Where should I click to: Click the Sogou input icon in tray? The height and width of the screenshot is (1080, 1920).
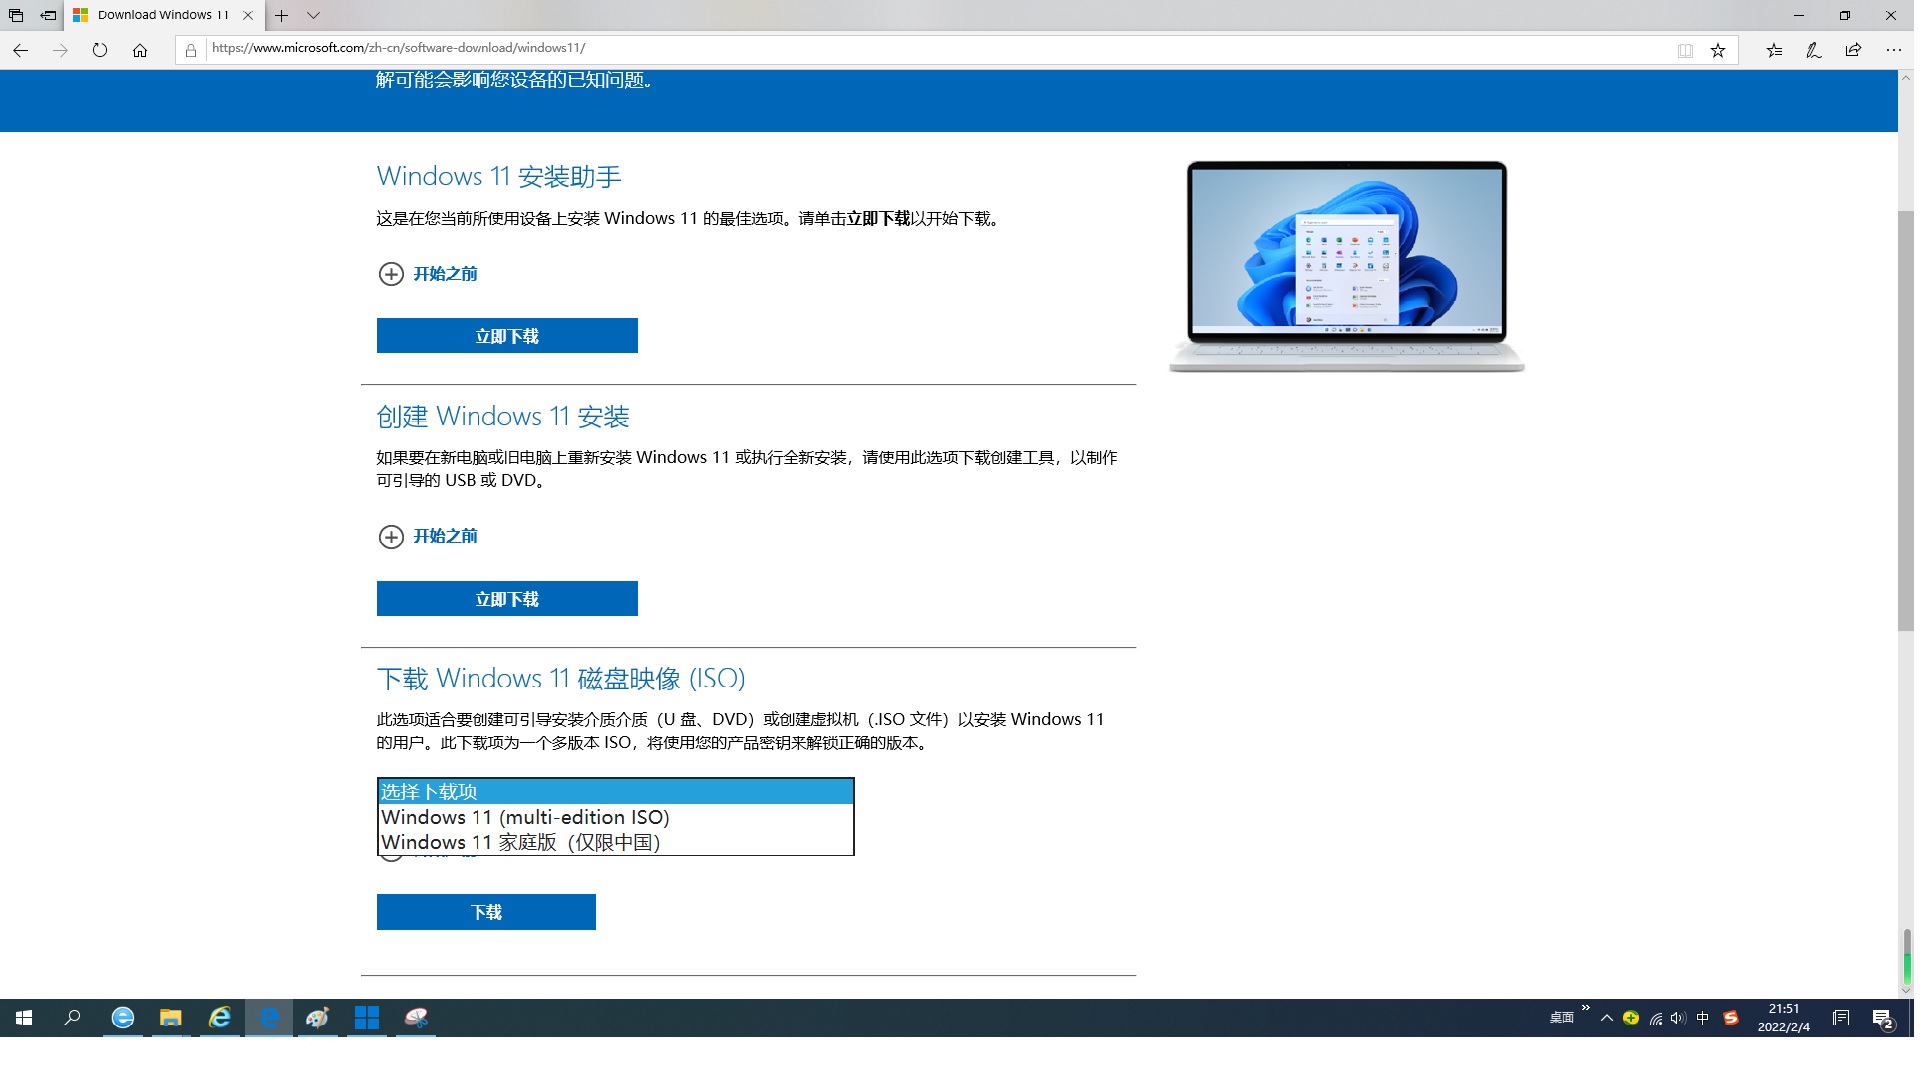[1733, 1018]
